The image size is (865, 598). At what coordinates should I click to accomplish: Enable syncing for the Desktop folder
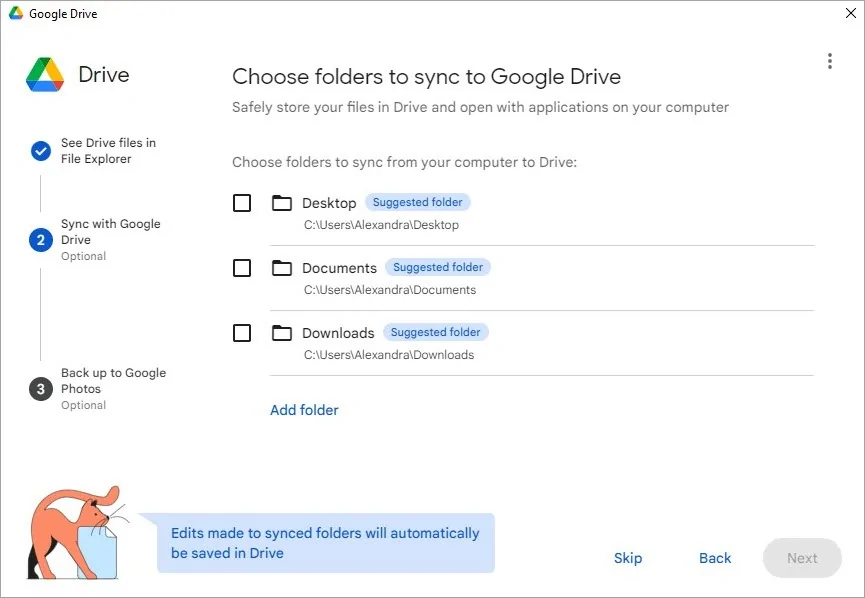[x=241, y=202]
